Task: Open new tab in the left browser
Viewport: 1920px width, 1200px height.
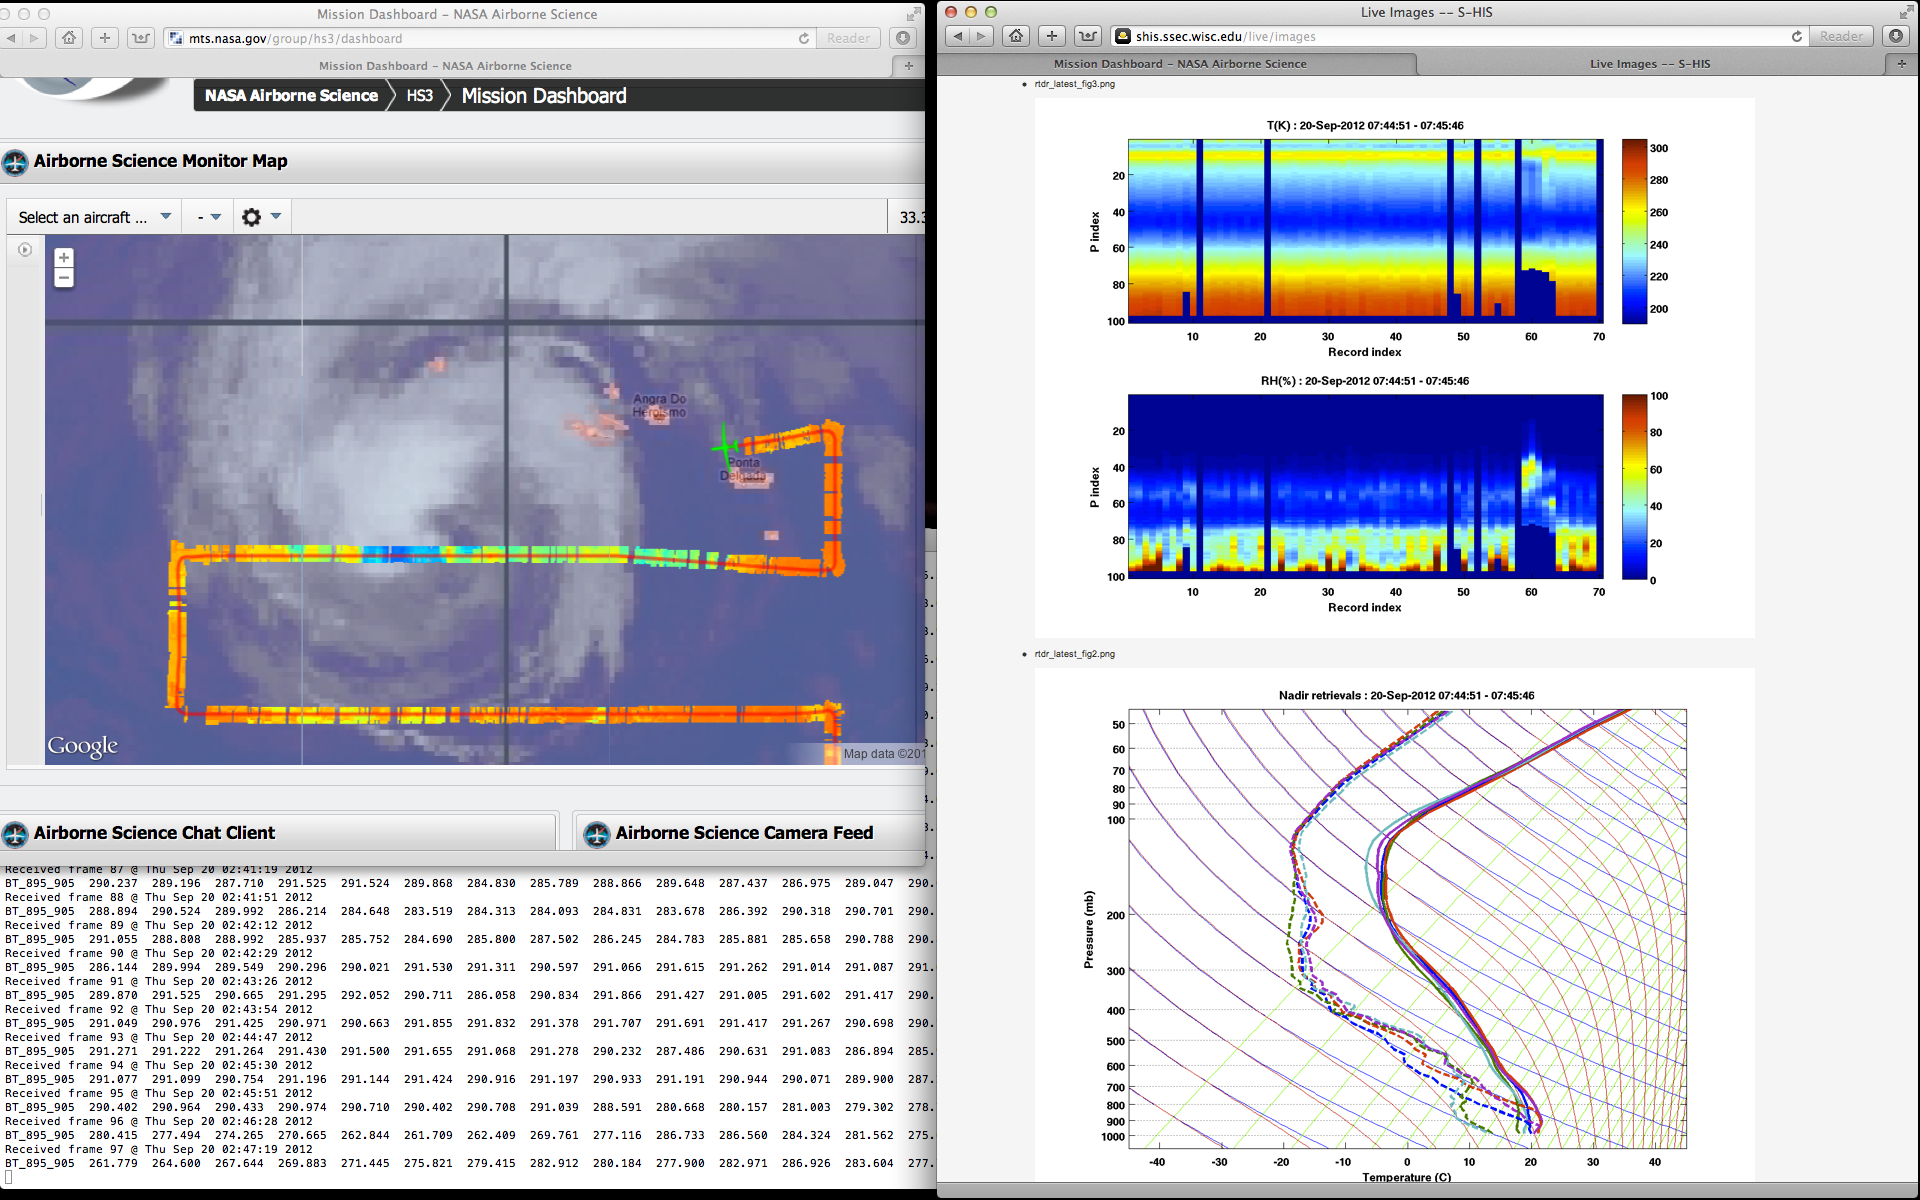Action: tap(908, 66)
